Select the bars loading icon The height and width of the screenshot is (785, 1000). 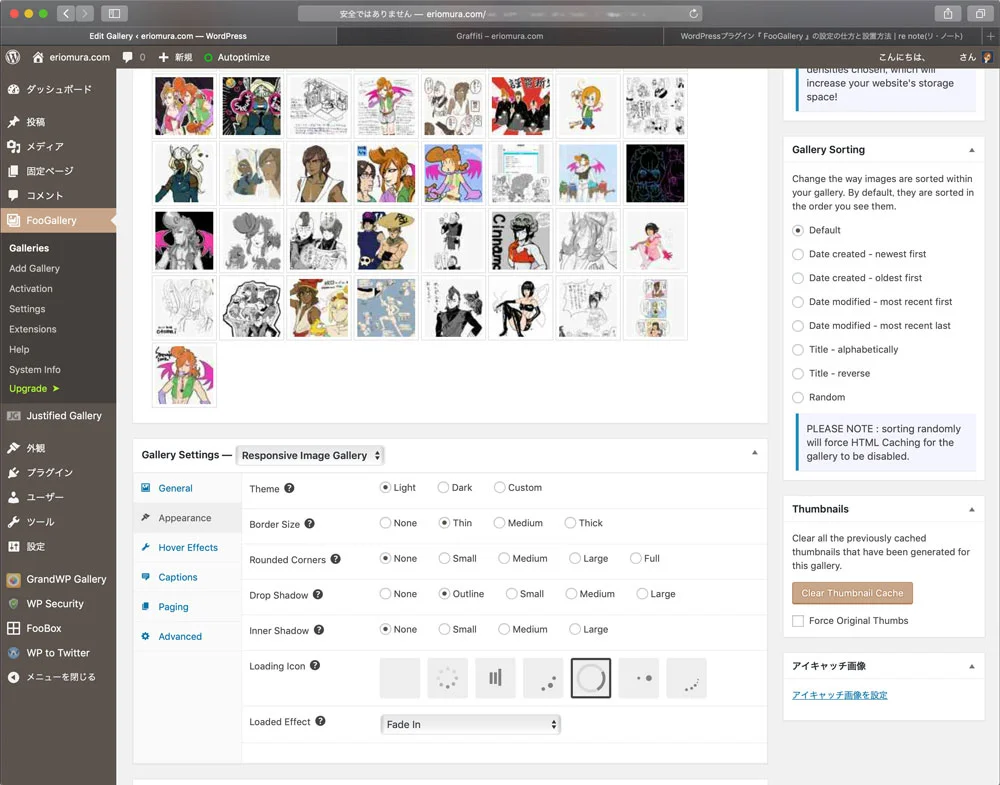point(495,678)
